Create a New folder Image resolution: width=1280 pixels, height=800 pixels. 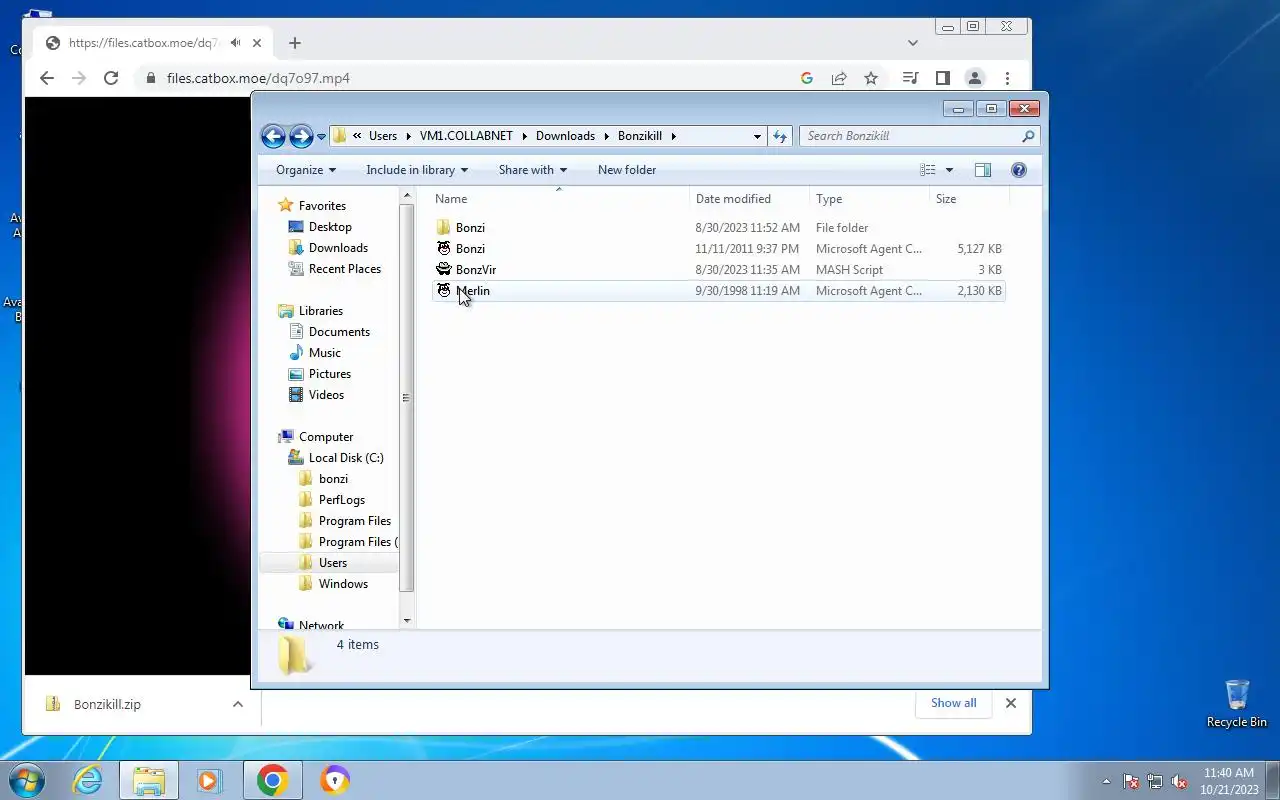click(627, 170)
